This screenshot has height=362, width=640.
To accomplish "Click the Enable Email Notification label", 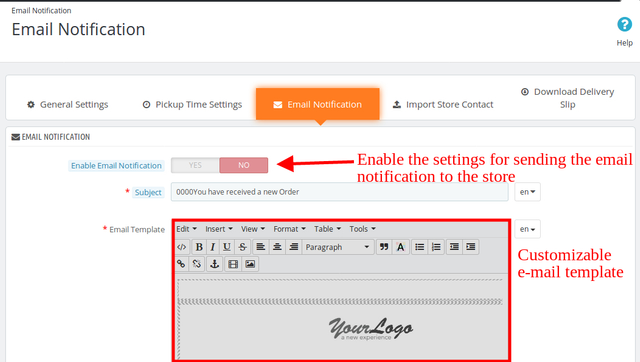I will [x=116, y=166].
